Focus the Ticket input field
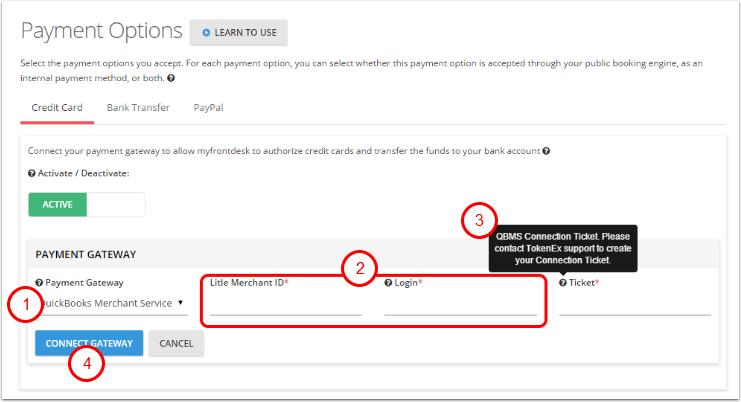741x402 pixels. (635, 305)
